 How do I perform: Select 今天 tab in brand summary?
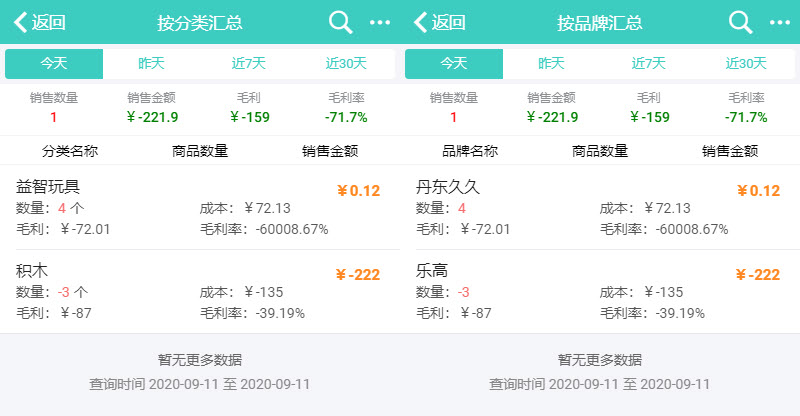pyautogui.click(x=454, y=63)
